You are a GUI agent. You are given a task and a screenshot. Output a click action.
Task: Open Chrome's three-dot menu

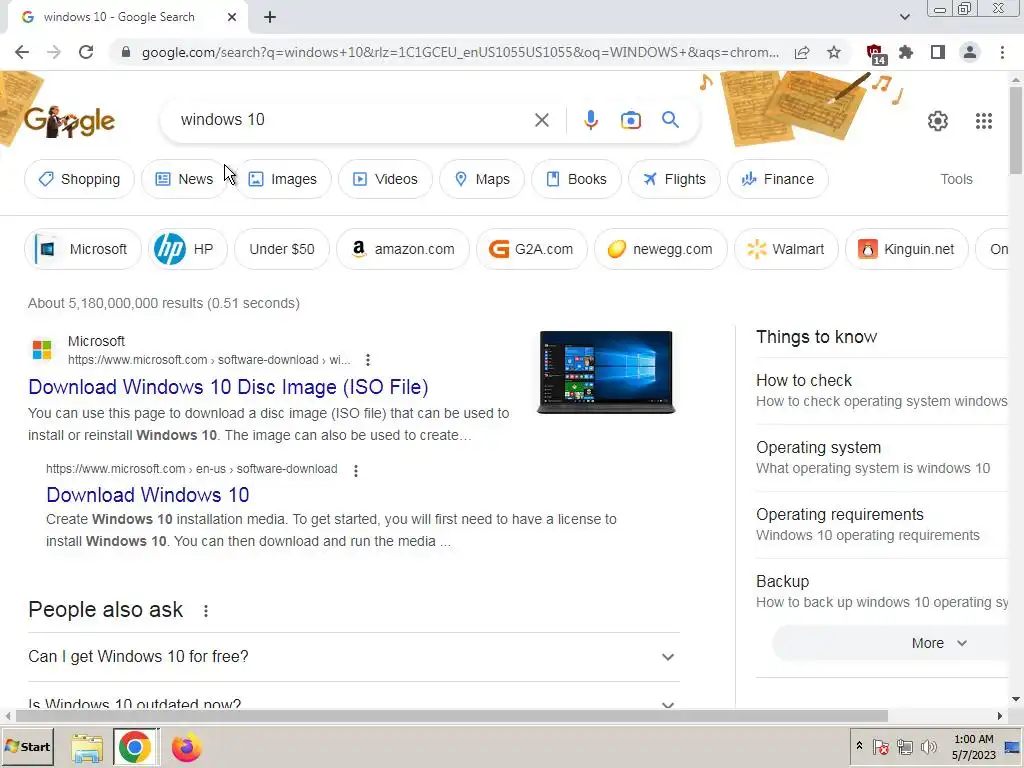1002,52
